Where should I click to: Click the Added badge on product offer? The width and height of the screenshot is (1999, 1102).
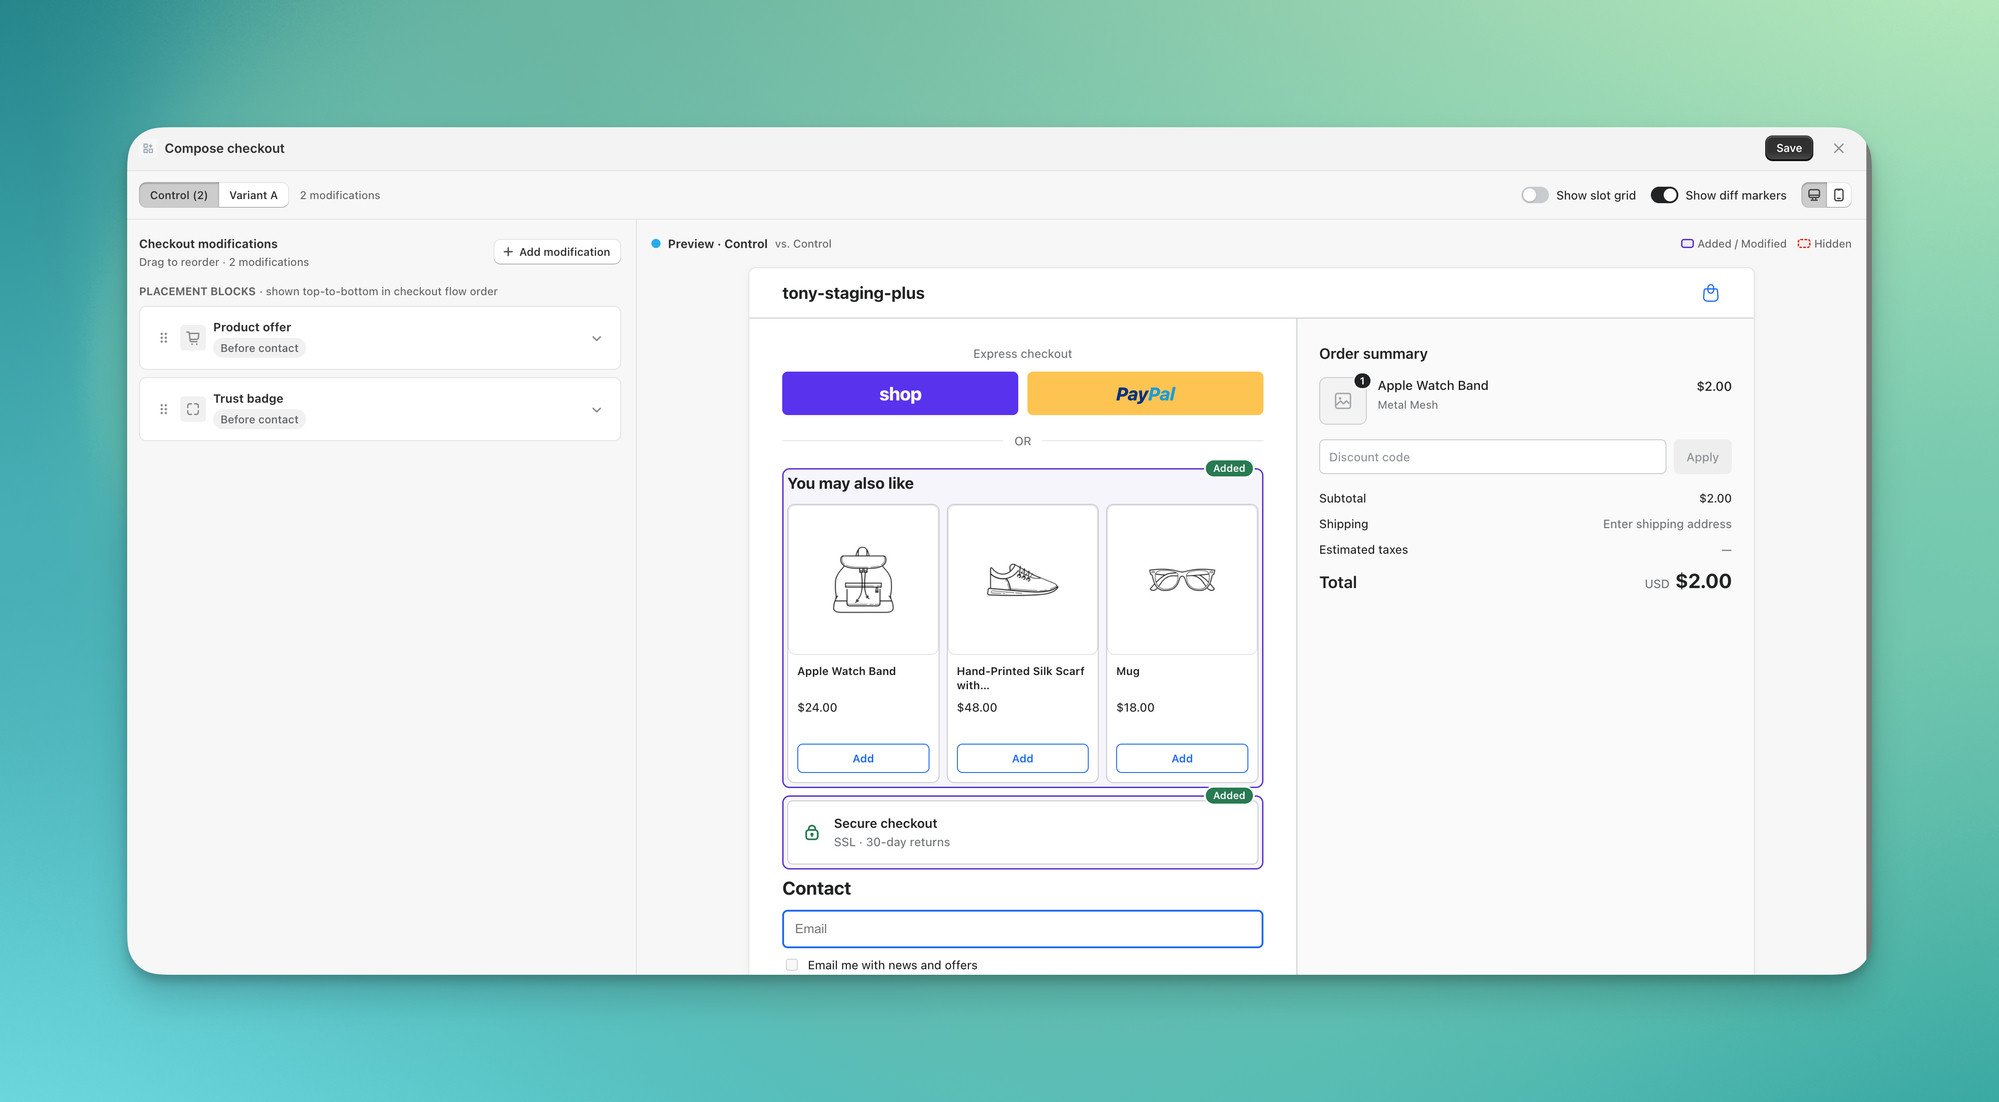[1229, 468]
